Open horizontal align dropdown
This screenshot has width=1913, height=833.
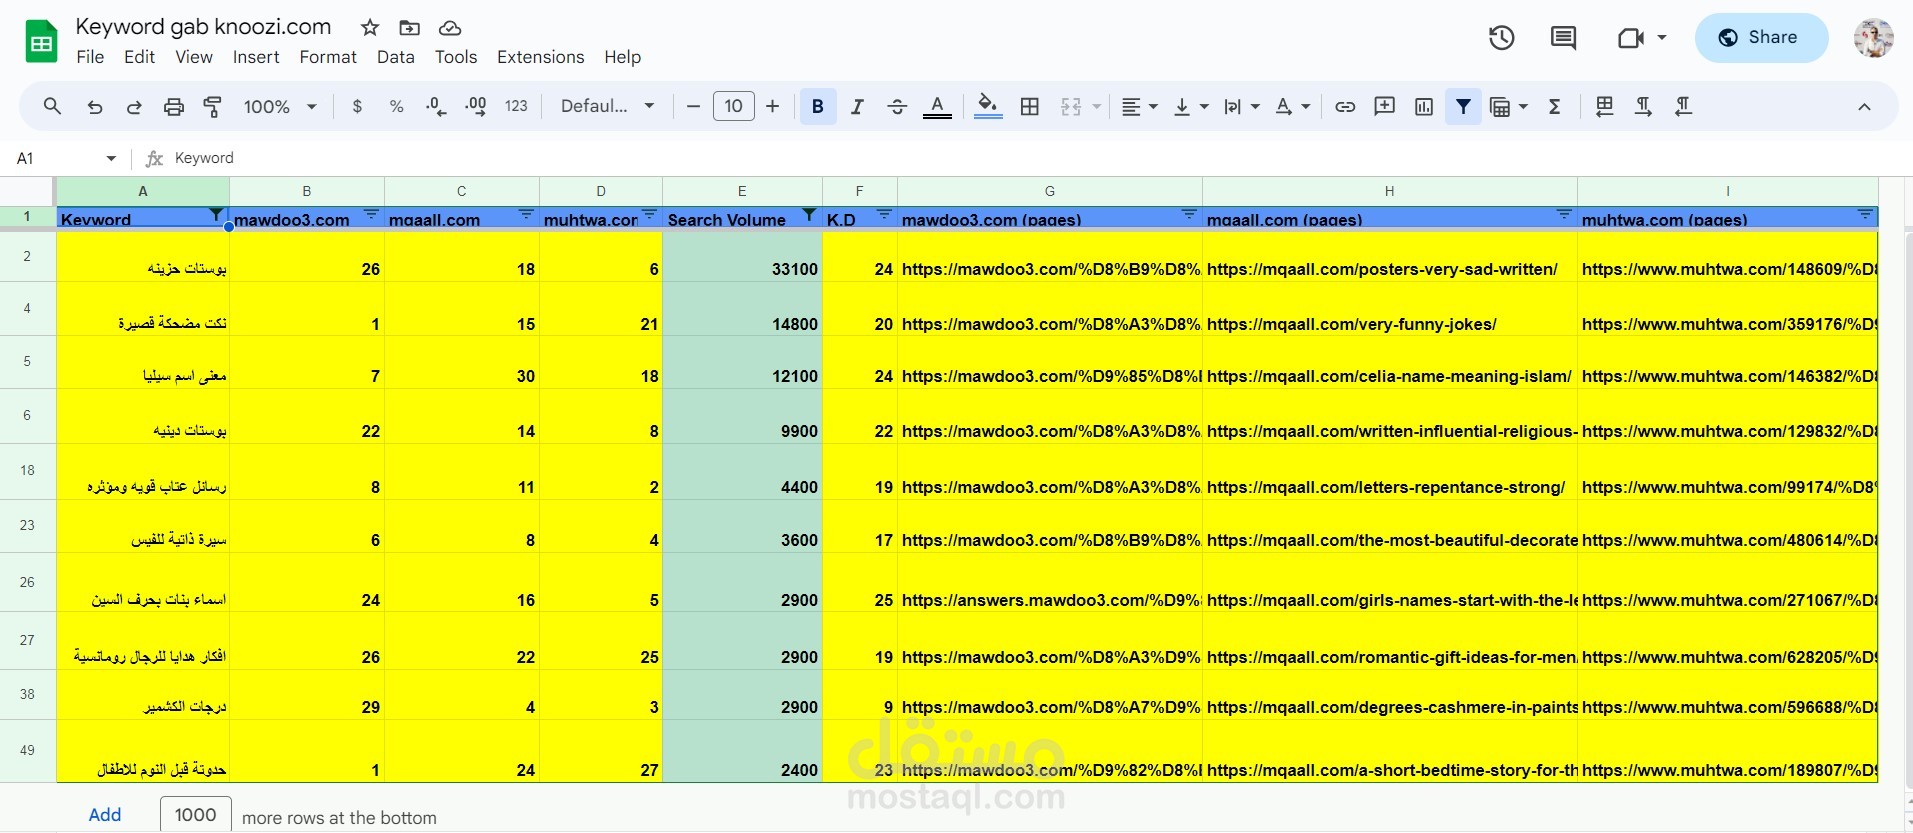1139,107
